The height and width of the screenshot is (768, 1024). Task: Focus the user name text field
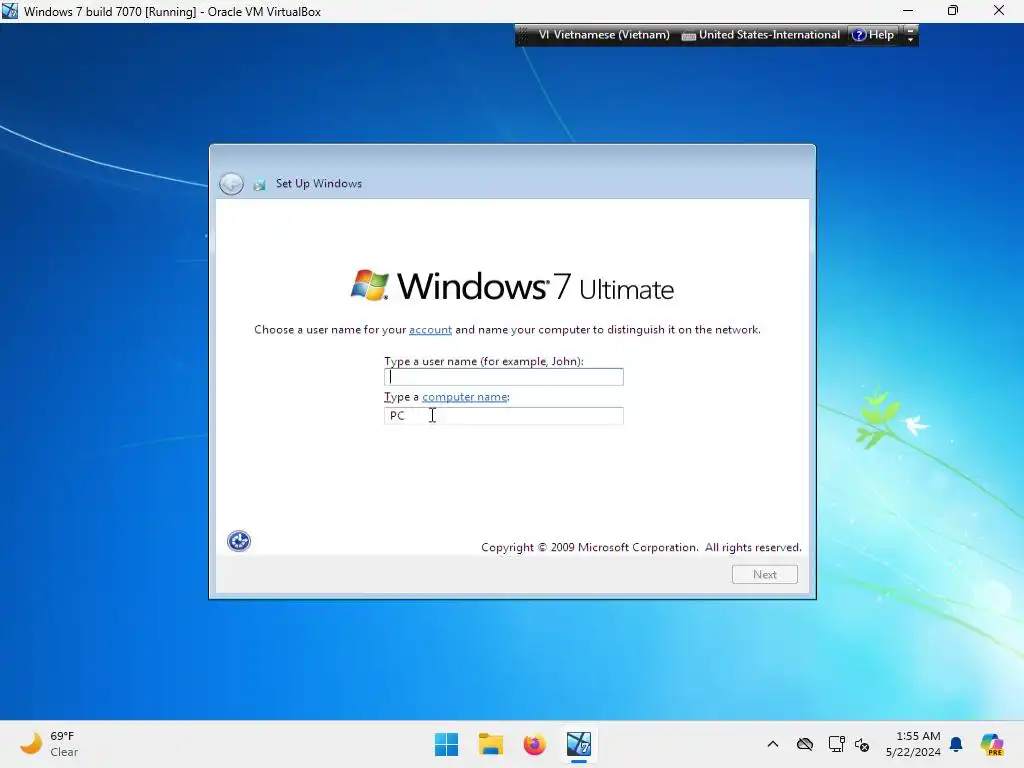point(504,377)
